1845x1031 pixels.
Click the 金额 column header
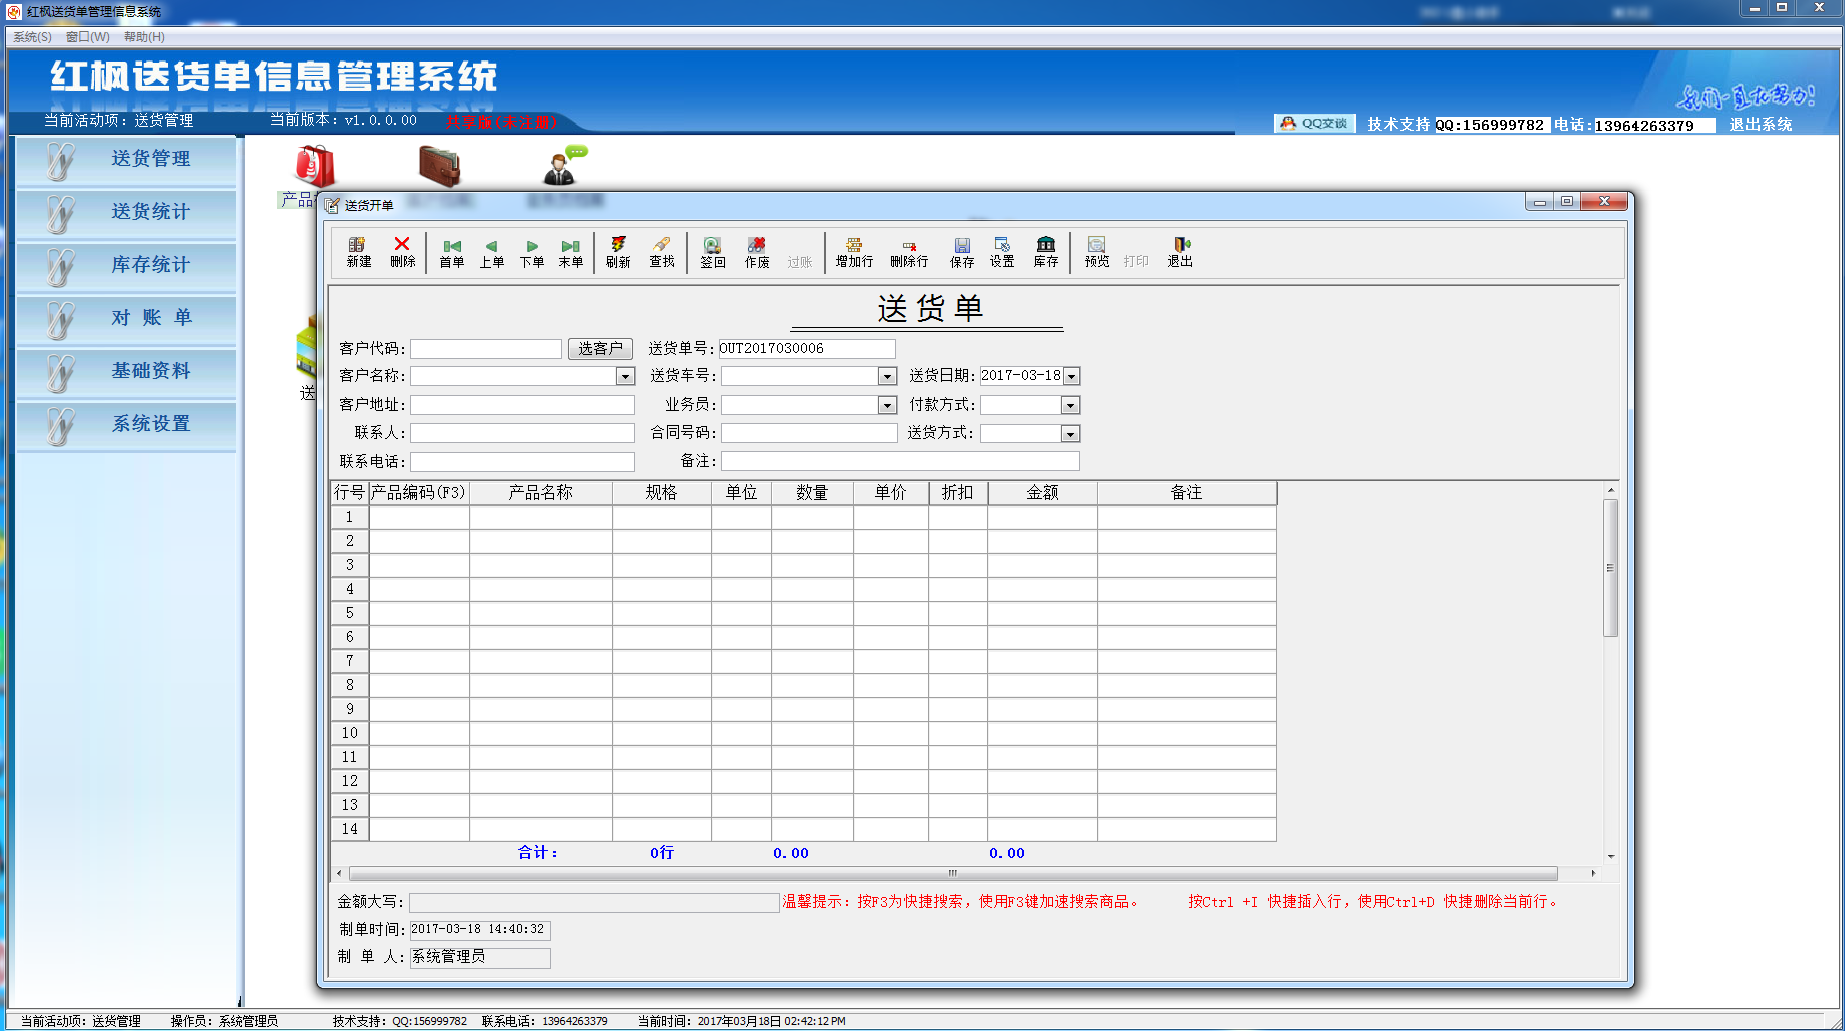click(x=1042, y=493)
